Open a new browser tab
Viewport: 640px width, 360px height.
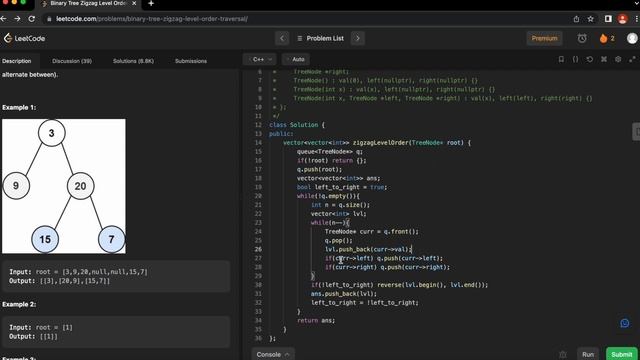pyautogui.click(x=151, y=4)
